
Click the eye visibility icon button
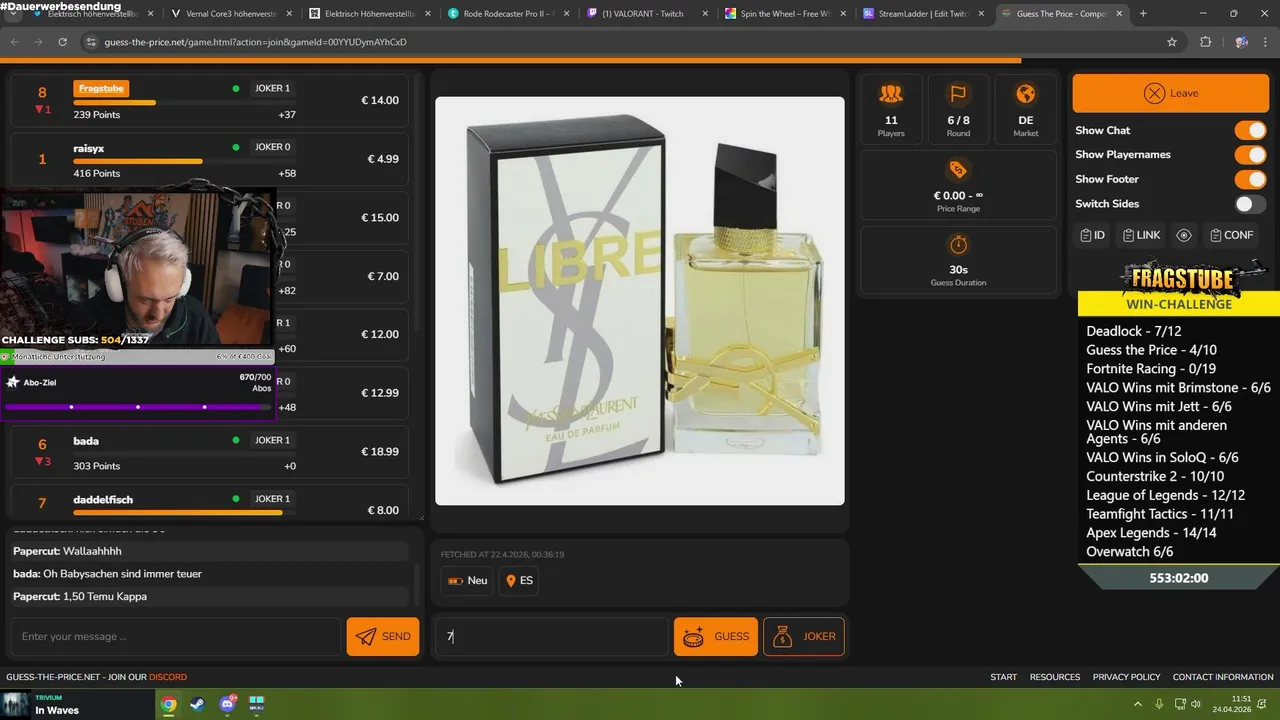click(1184, 235)
